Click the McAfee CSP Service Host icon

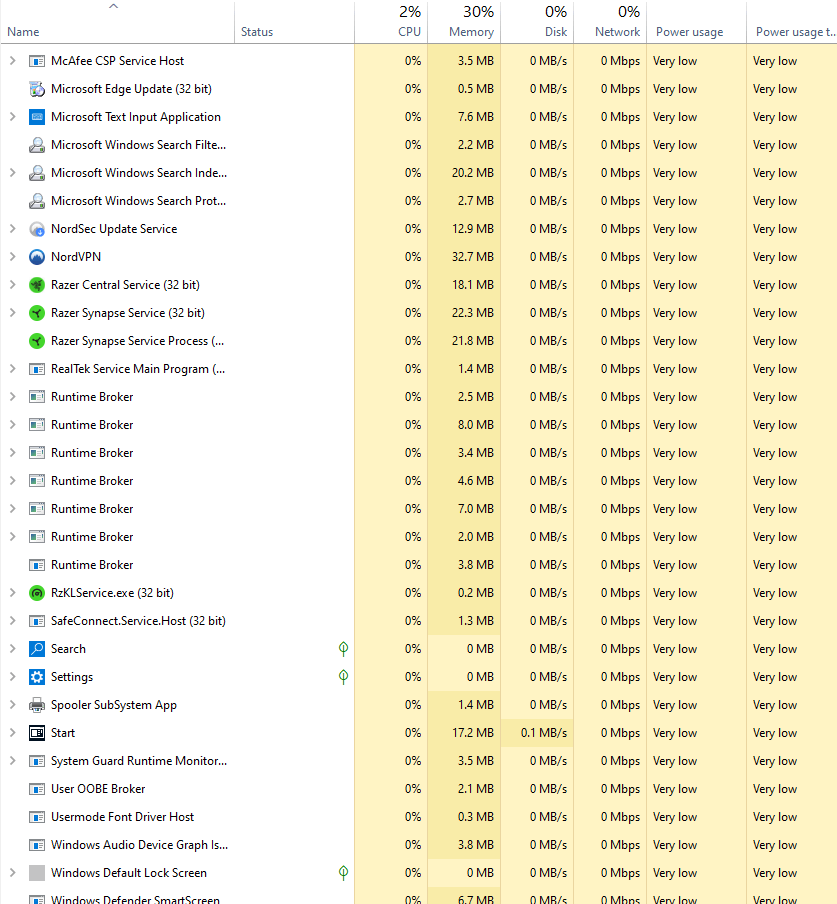tap(37, 61)
